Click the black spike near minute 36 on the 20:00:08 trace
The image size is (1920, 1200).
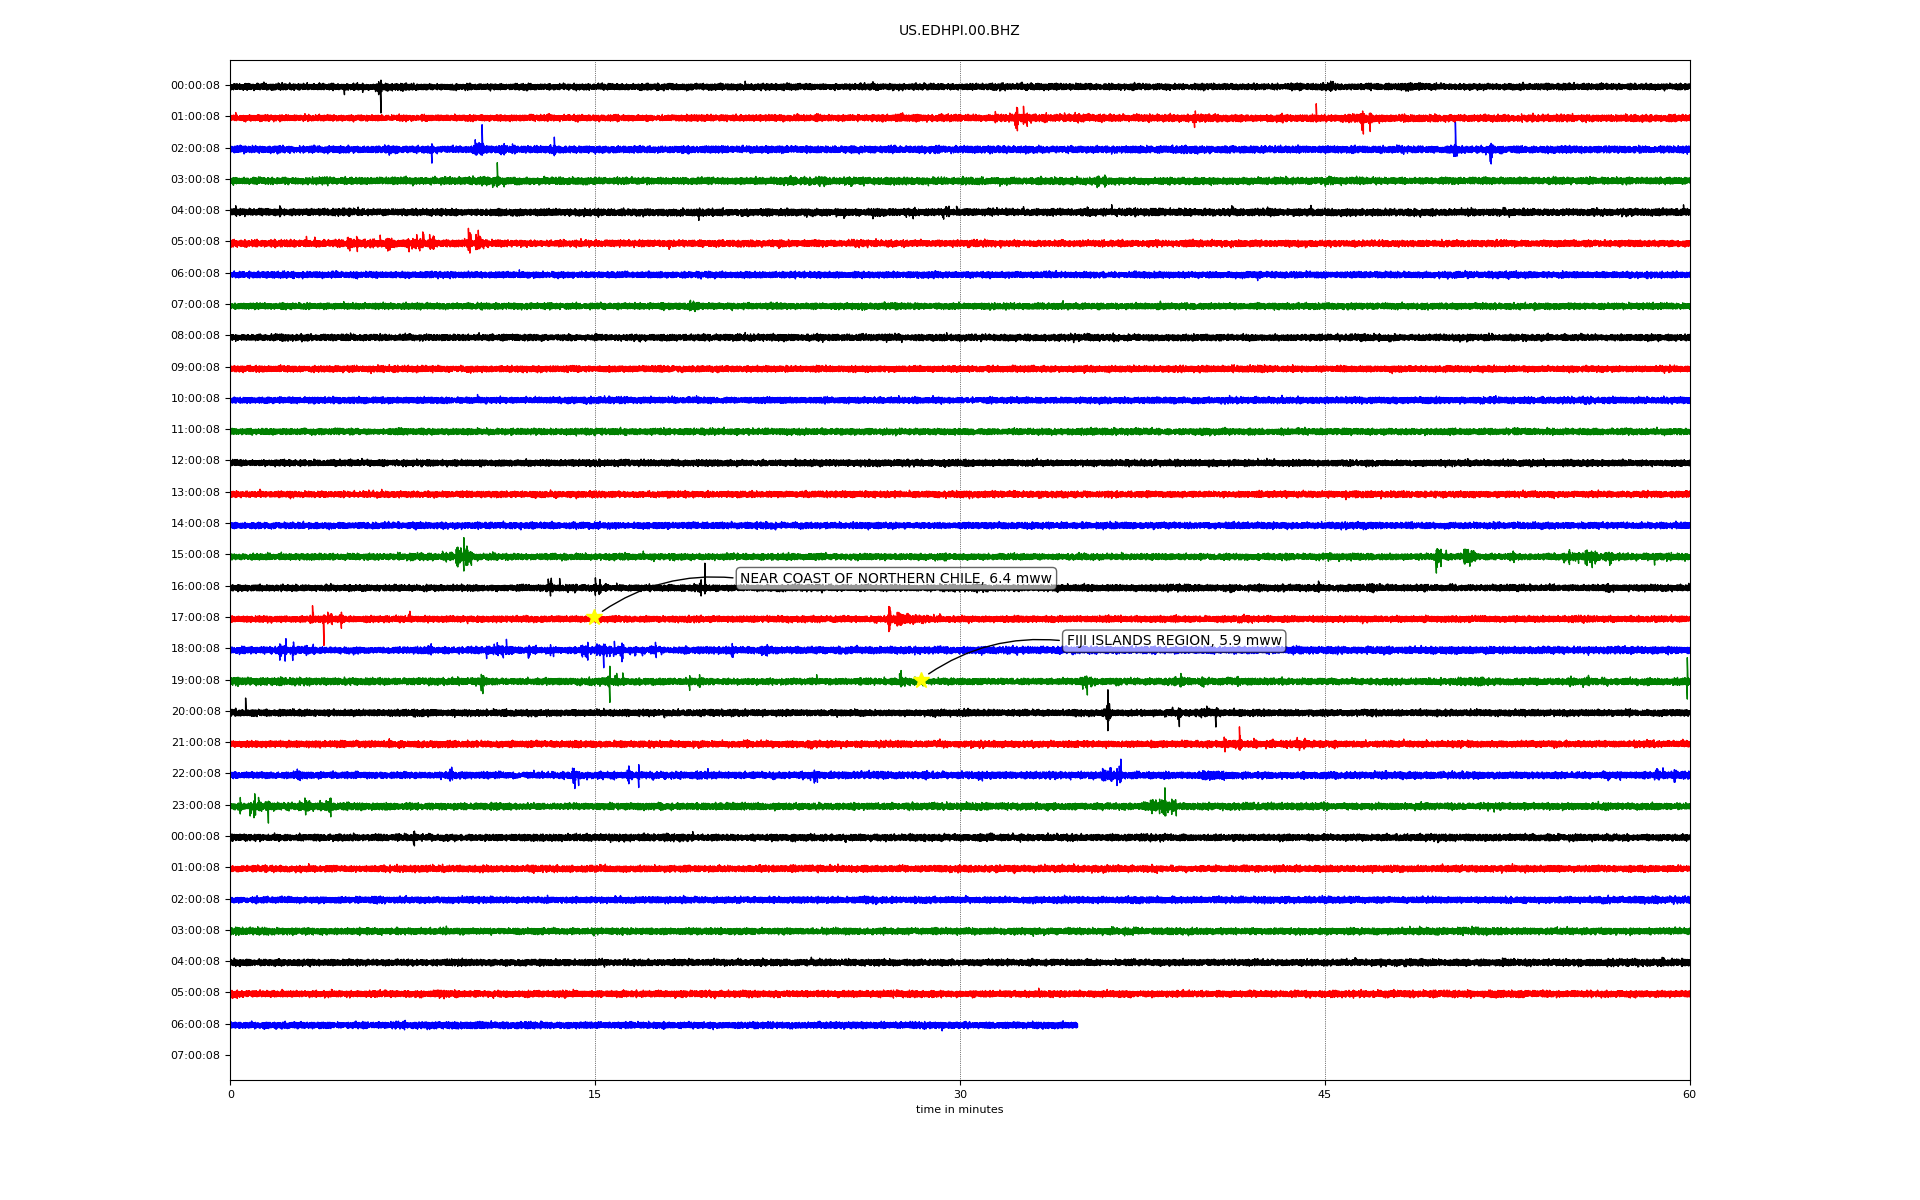[1107, 711]
